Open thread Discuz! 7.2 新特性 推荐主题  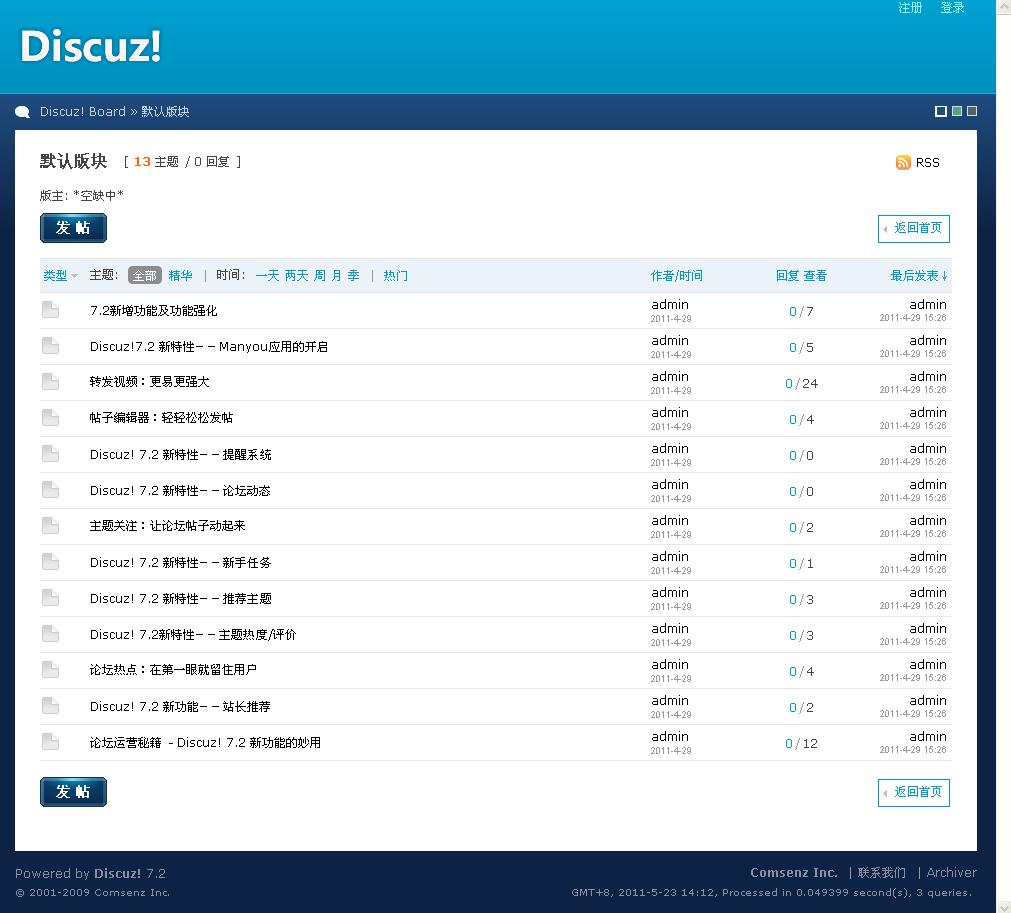tap(181, 599)
